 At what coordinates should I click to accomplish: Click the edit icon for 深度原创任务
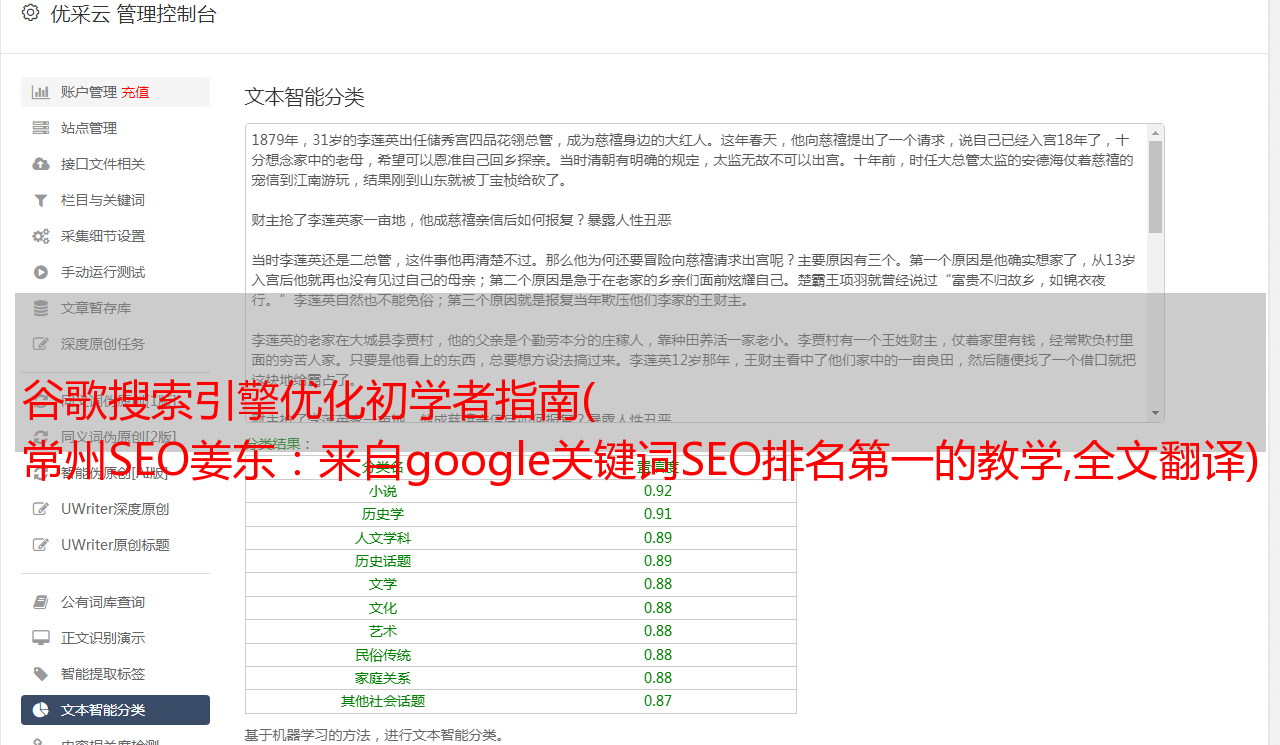(x=40, y=344)
